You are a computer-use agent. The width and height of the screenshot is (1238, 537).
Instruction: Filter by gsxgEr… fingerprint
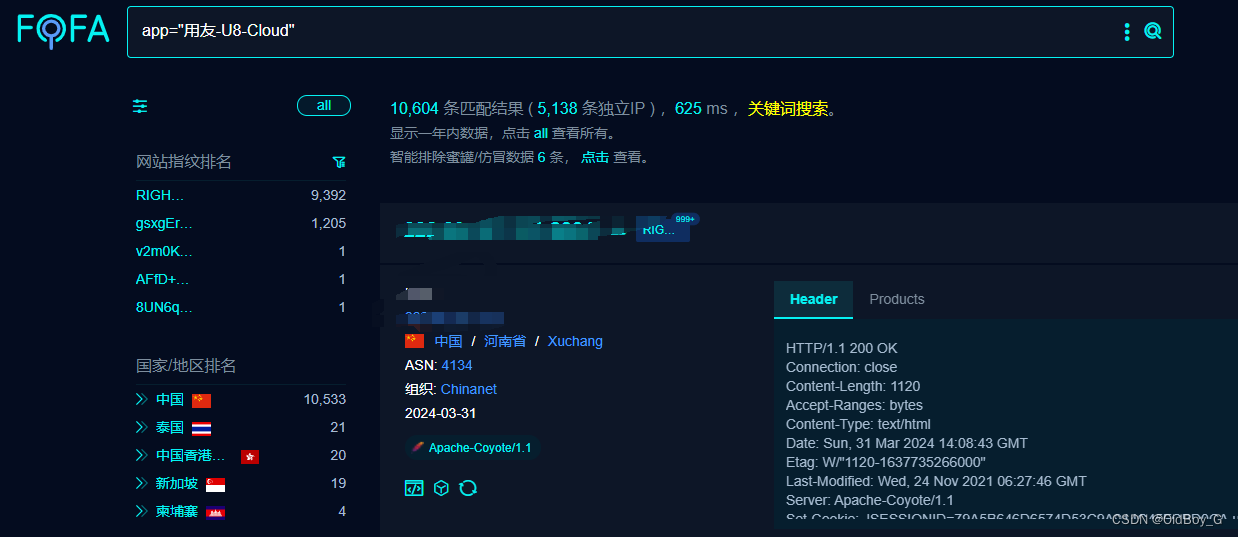tap(164, 223)
